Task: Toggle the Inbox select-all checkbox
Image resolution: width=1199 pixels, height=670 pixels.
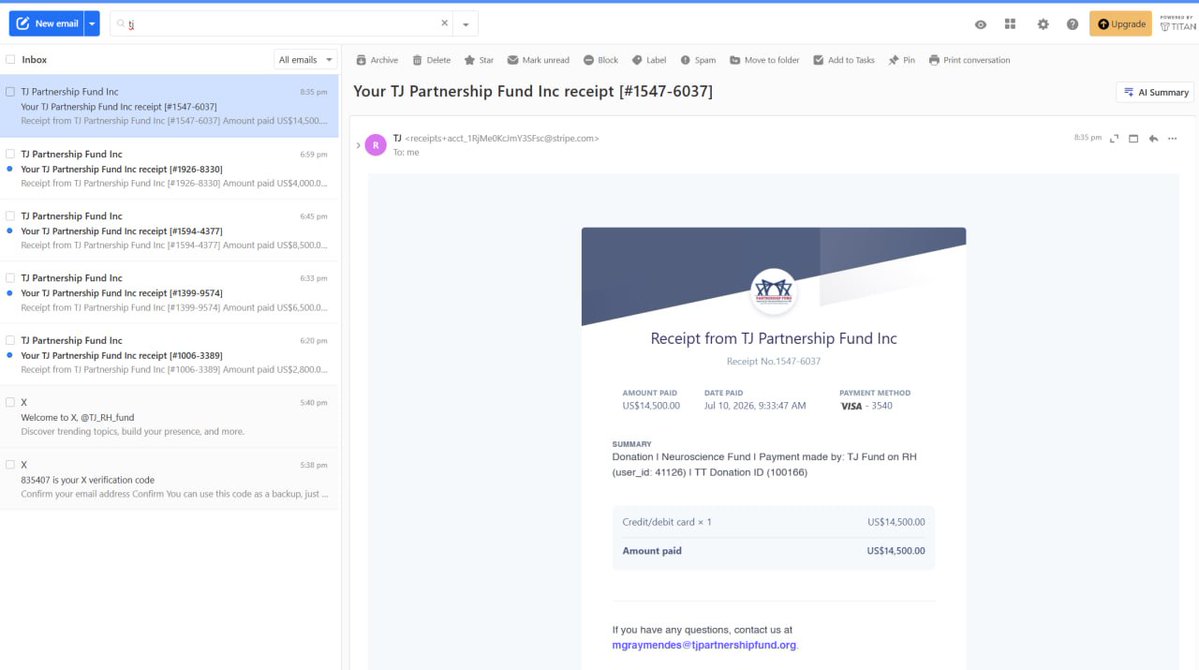Action: pos(11,60)
